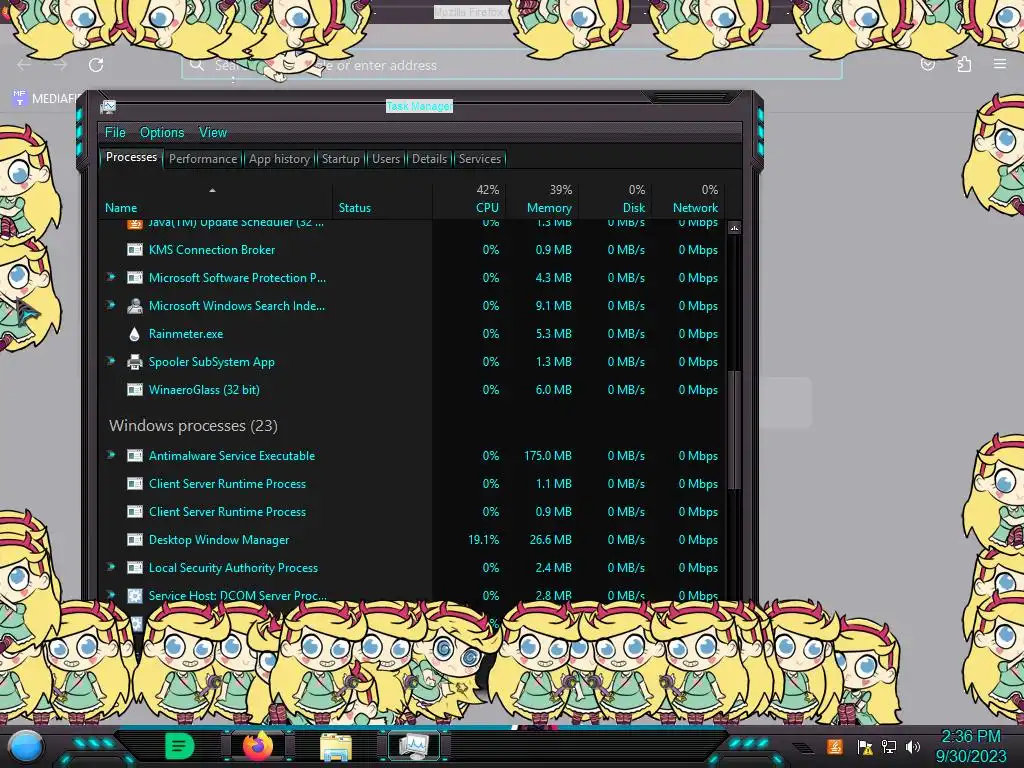Viewport: 1024px width, 768px height.
Task: Open the volume speaker tray icon
Action: [x=913, y=746]
